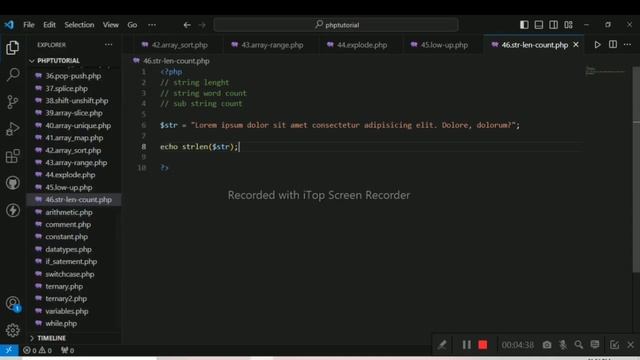The width and height of the screenshot is (640, 360).
Task: Toggle the secondary side bar layout icon
Action: tap(553, 25)
